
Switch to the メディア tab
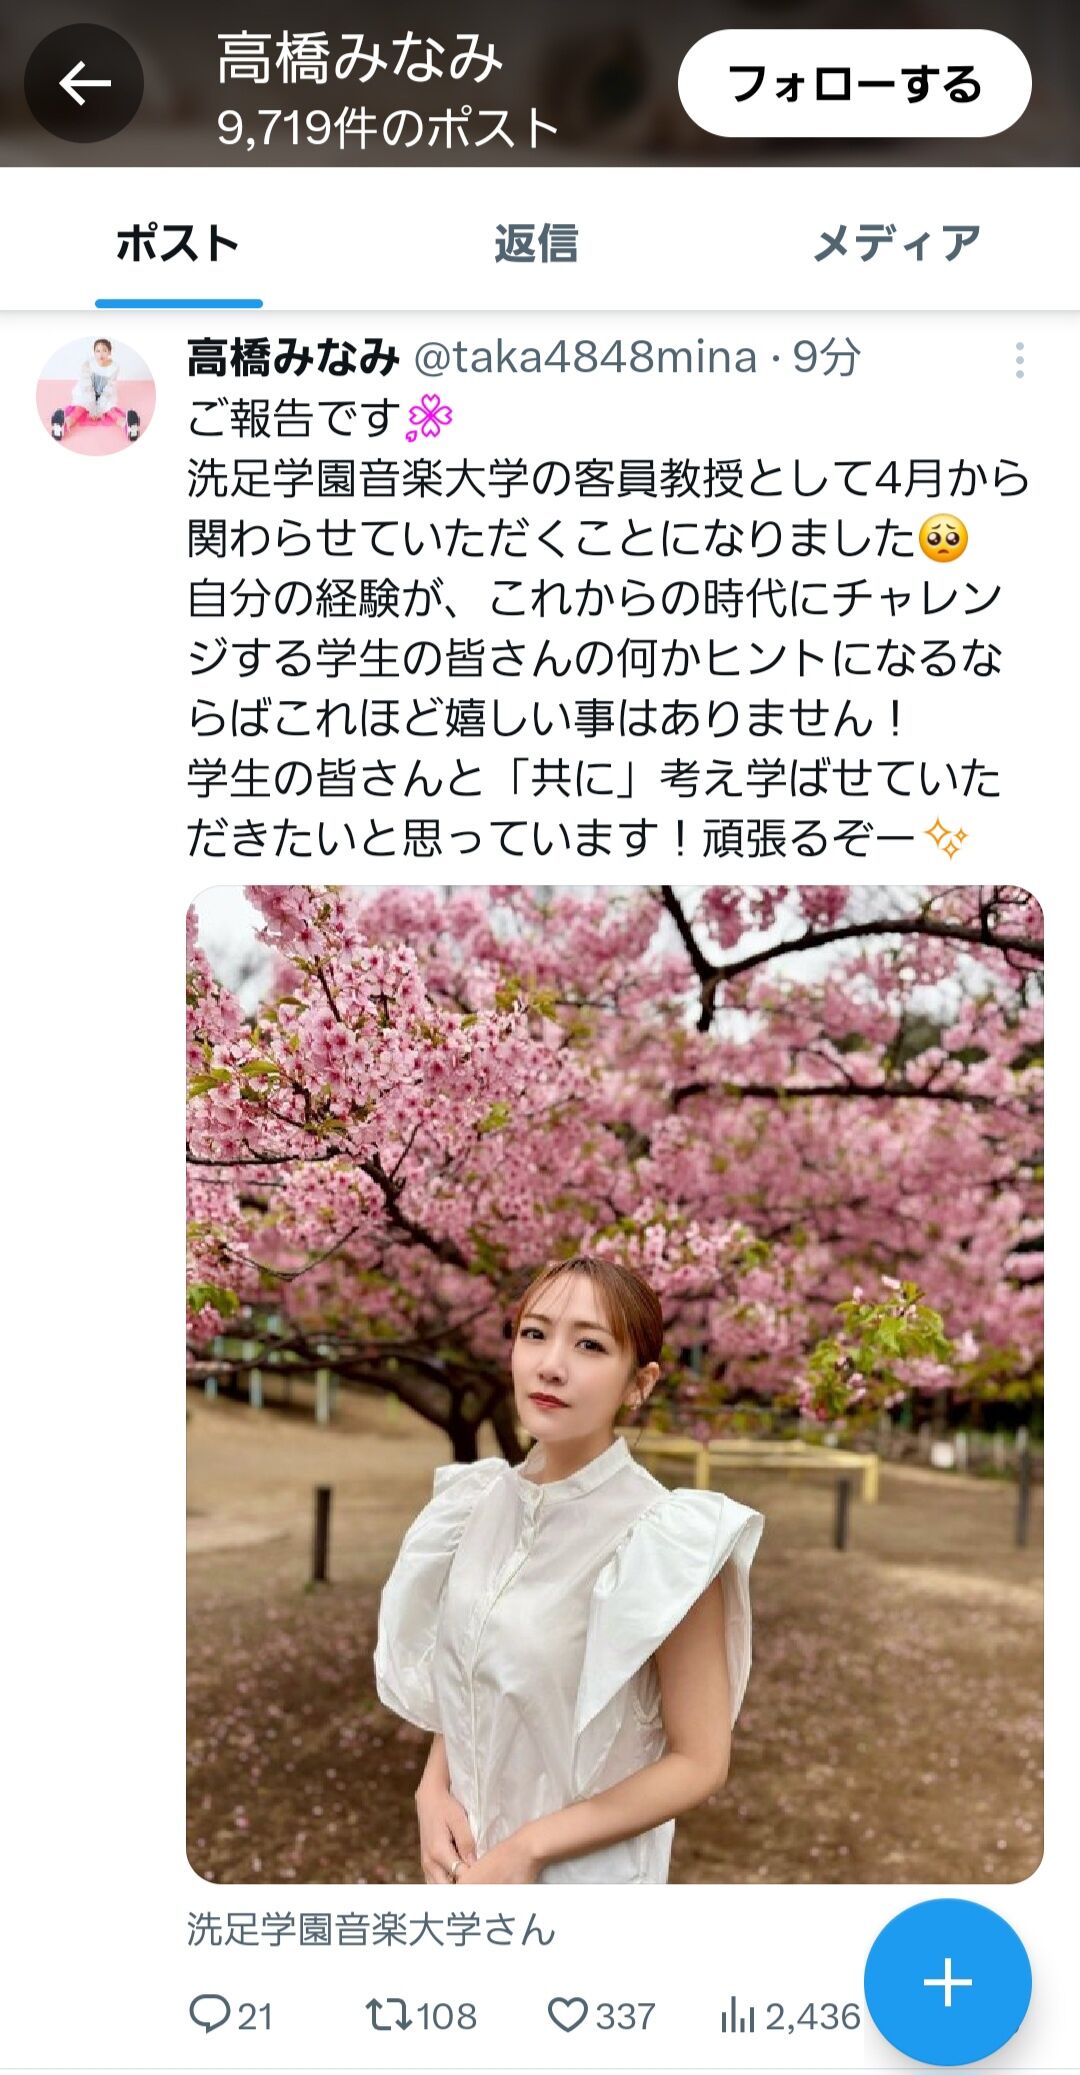coord(897,243)
